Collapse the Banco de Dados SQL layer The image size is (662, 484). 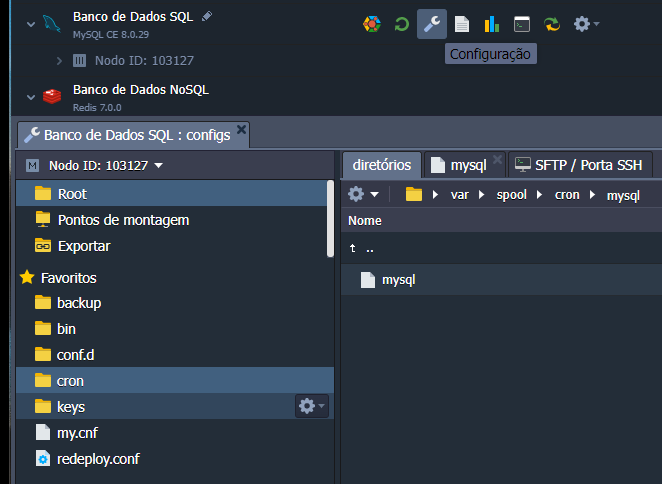30,24
